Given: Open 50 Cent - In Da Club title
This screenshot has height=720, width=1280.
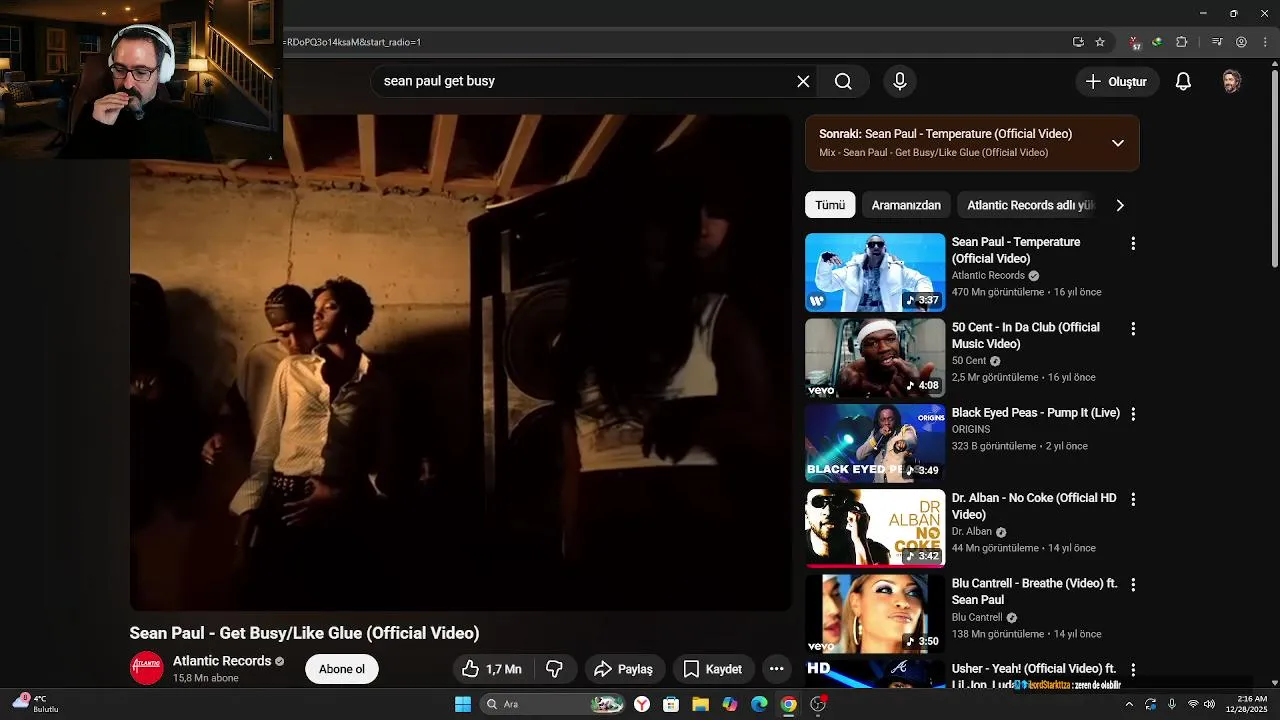Looking at the screenshot, I should point(1026,335).
